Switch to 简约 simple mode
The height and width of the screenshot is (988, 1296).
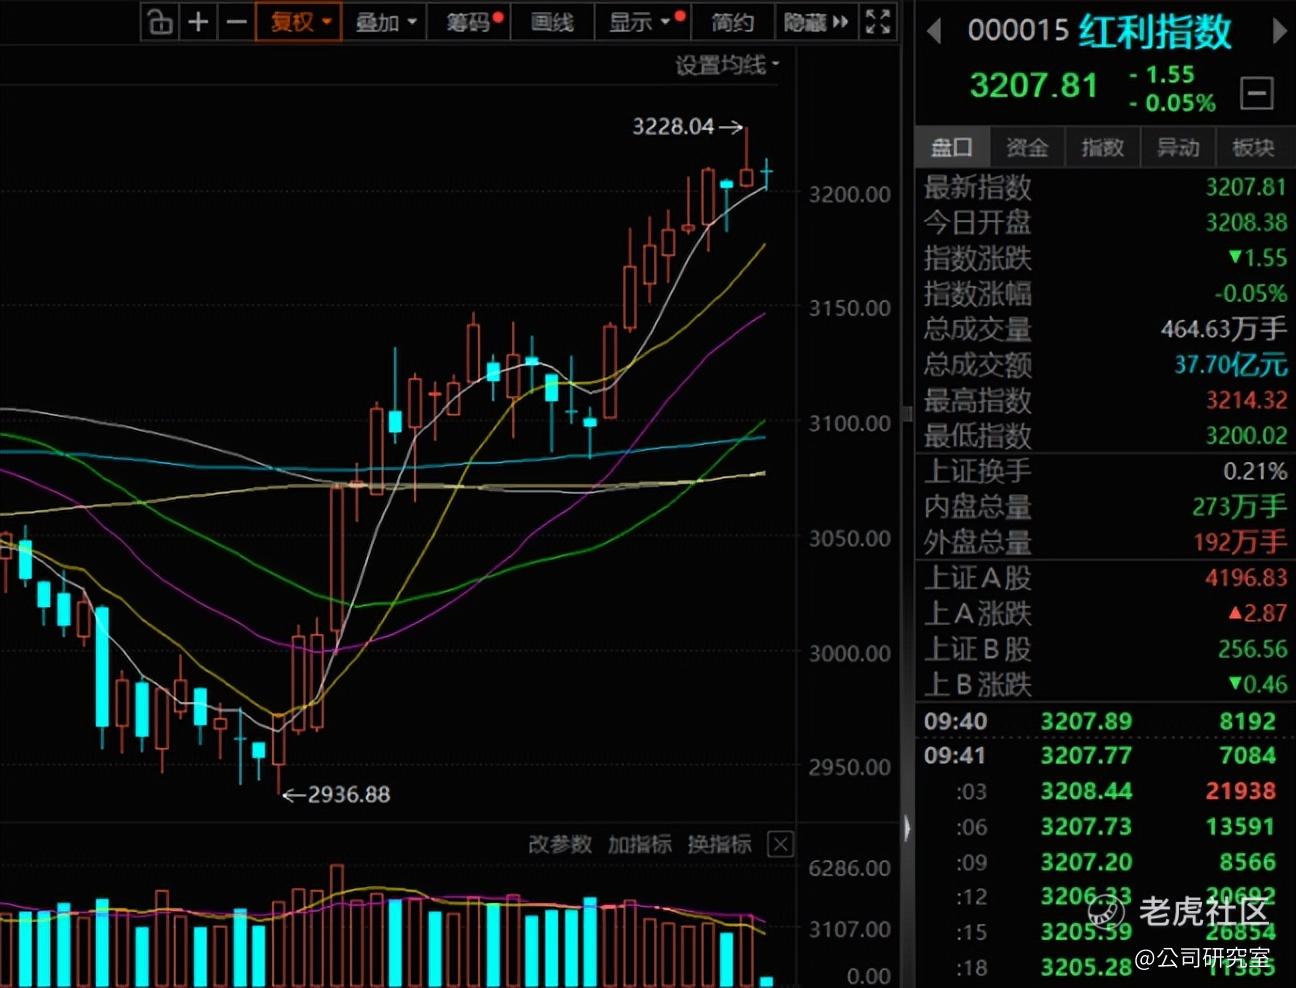point(733,22)
